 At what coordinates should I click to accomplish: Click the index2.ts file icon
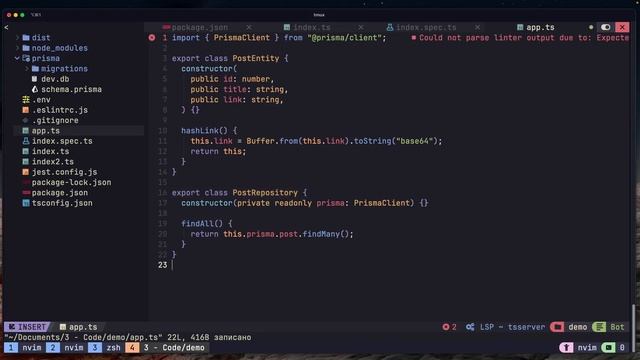click(26, 162)
